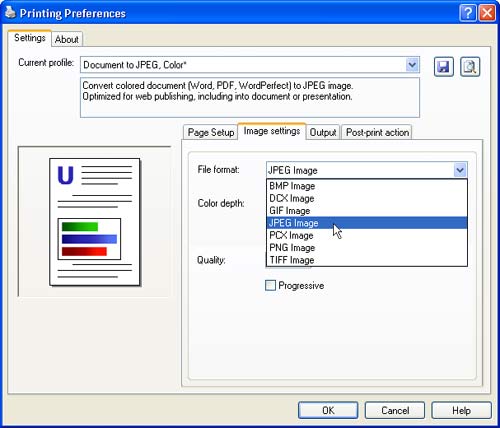Choose DCX Image from the format list

coord(367,198)
